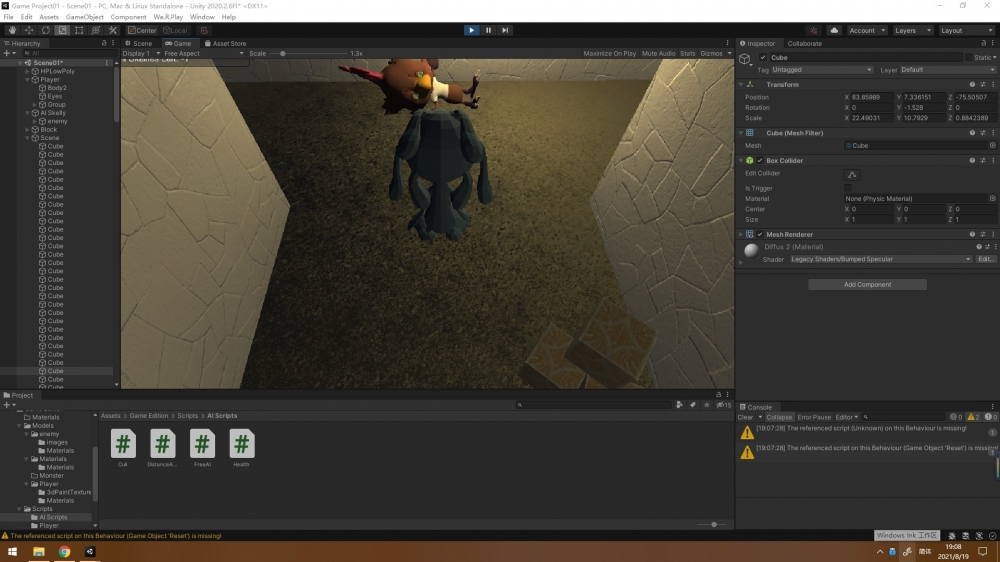Viewport: 1000px width, 562px height.
Task: Click the shader Edit button
Action: [985, 259]
